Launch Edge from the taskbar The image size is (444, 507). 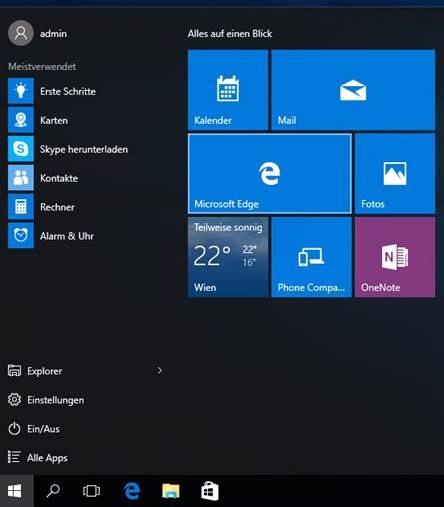[132, 491]
